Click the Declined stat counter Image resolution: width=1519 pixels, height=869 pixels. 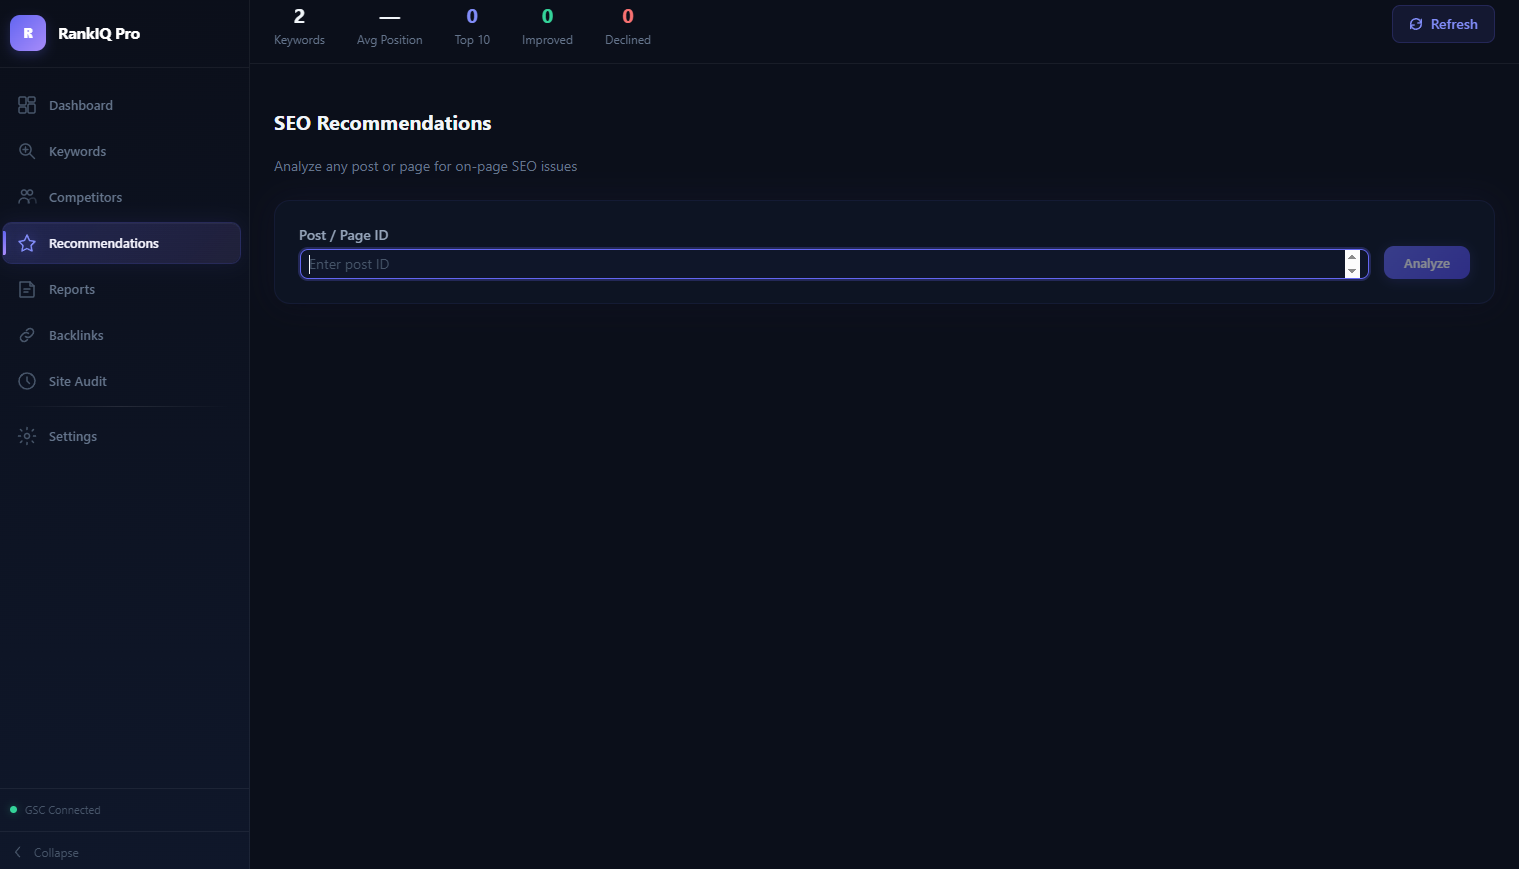(x=627, y=27)
